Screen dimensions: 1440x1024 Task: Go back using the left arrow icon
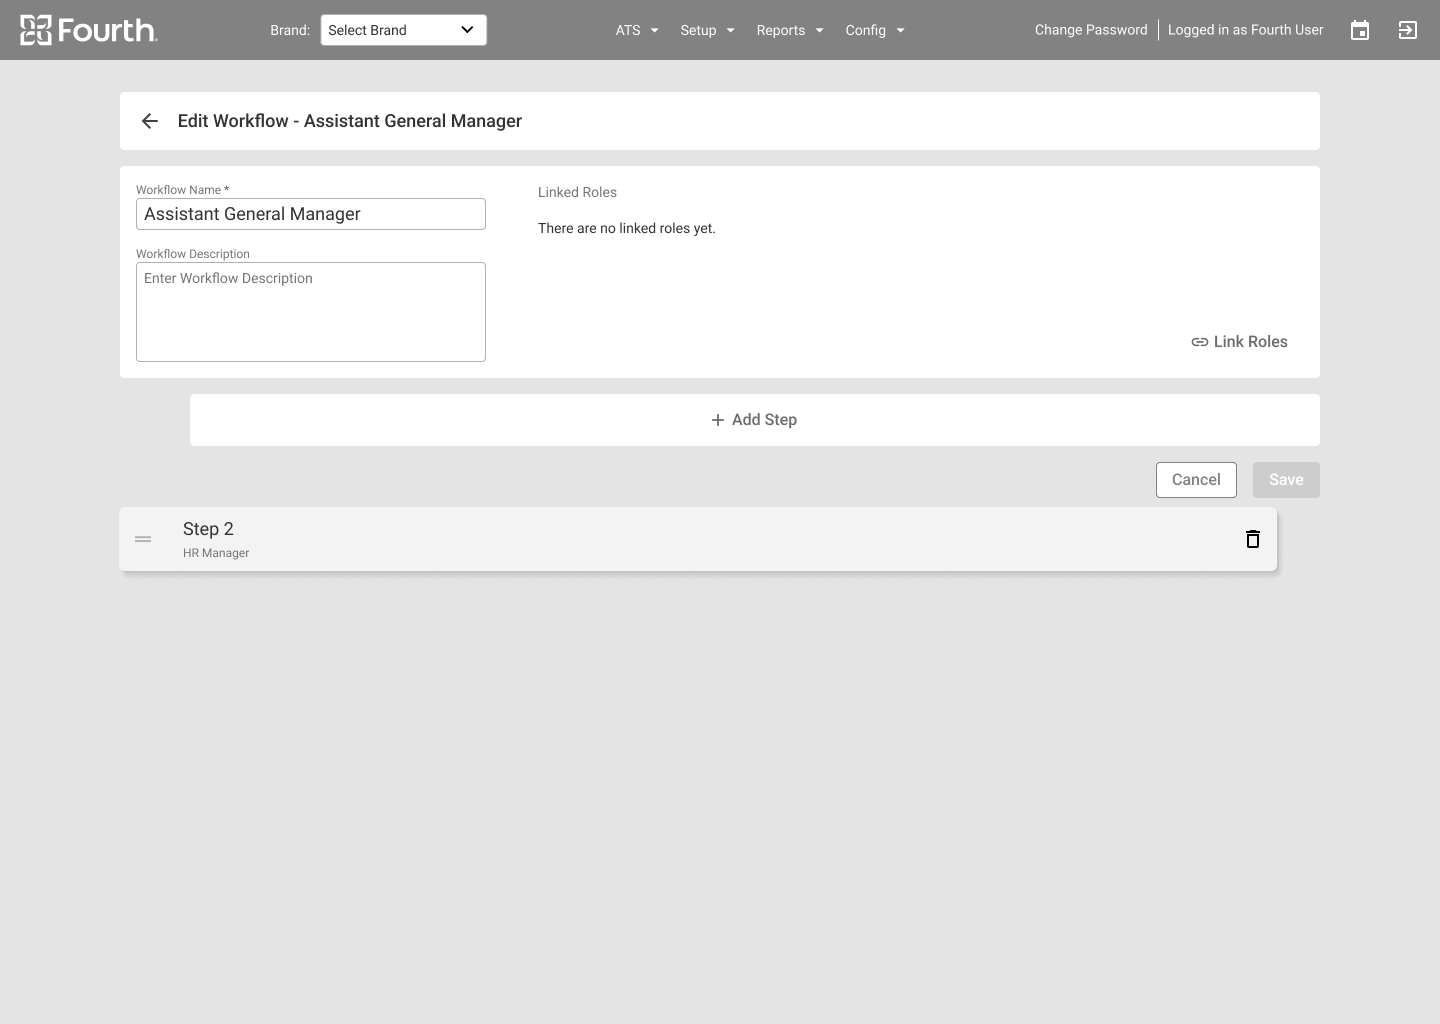pyautogui.click(x=150, y=121)
